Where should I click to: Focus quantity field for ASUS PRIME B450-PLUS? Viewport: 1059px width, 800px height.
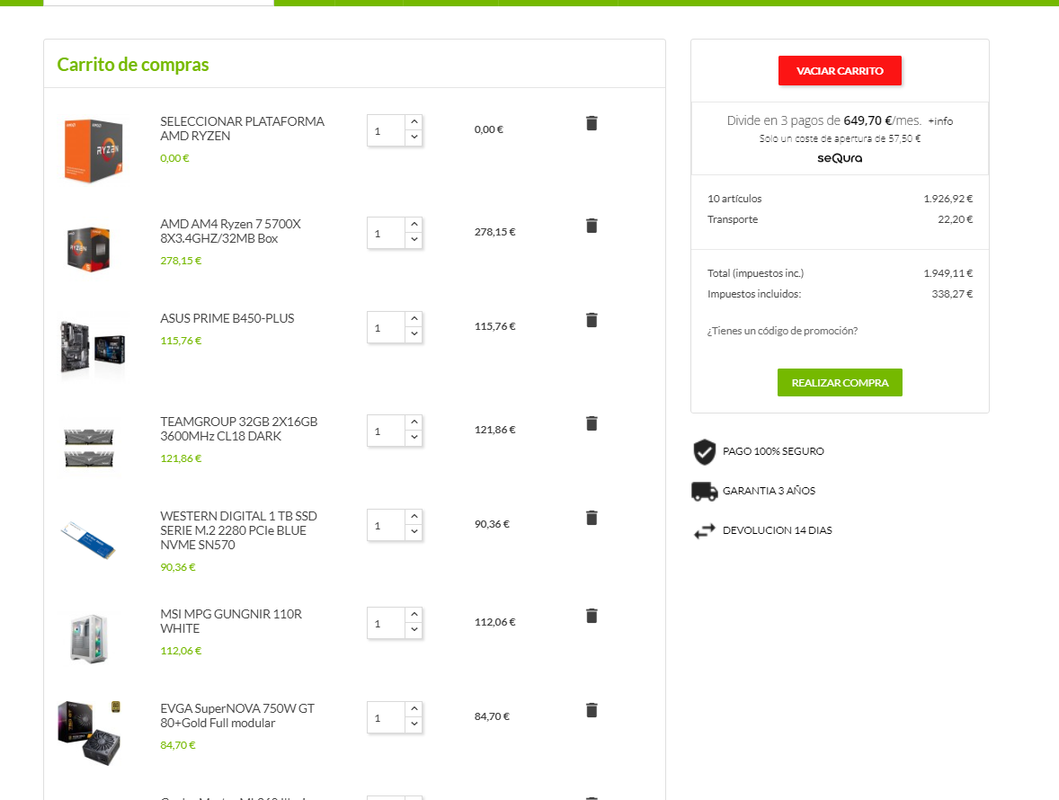point(386,328)
